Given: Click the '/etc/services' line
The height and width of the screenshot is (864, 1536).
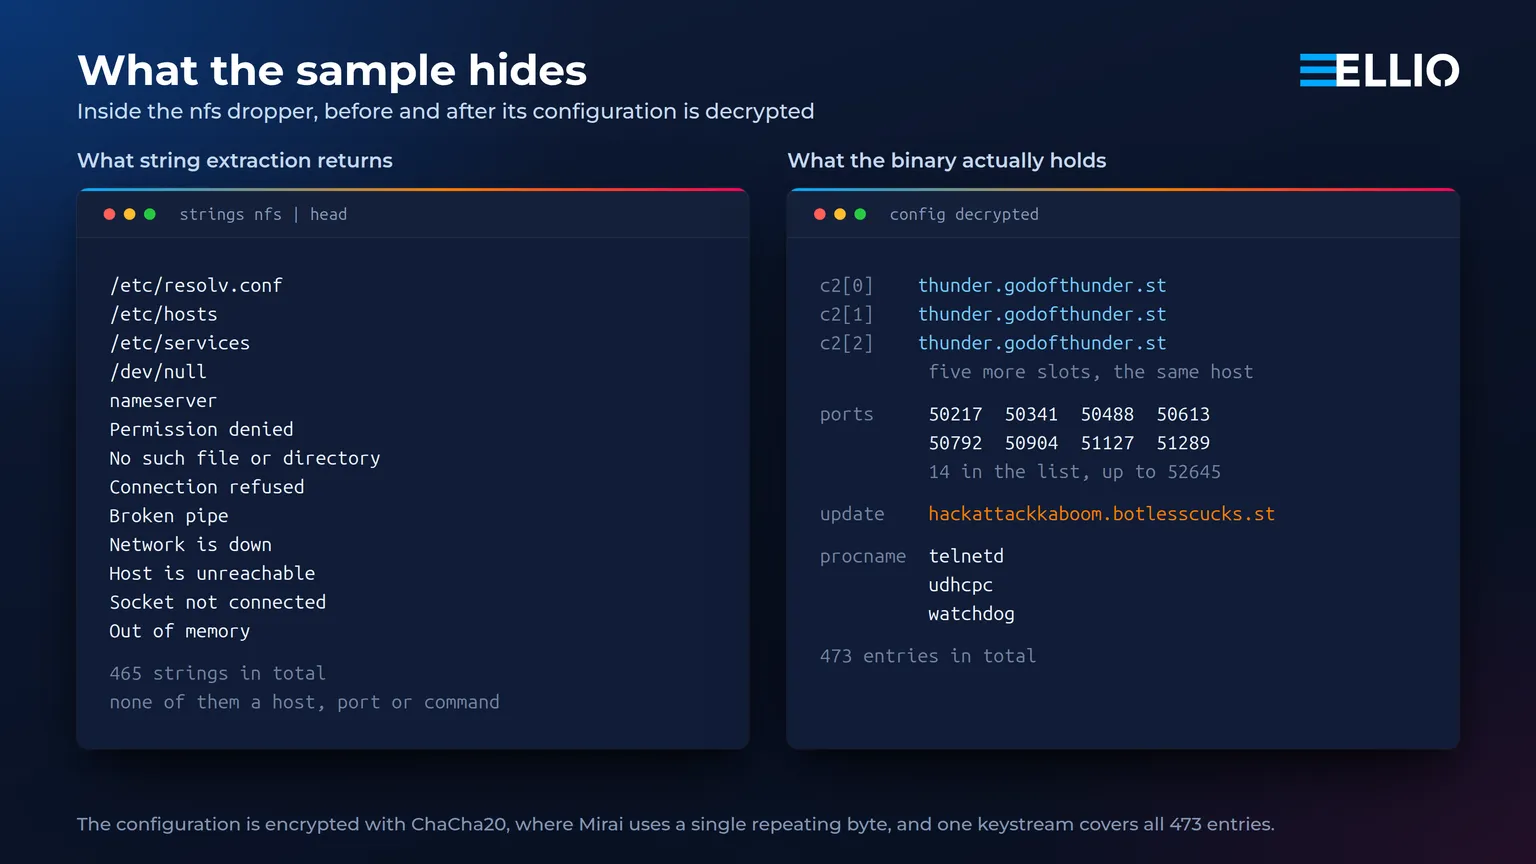Looking at the screenshot, I should pyautogui.click(x=180, y=343).
